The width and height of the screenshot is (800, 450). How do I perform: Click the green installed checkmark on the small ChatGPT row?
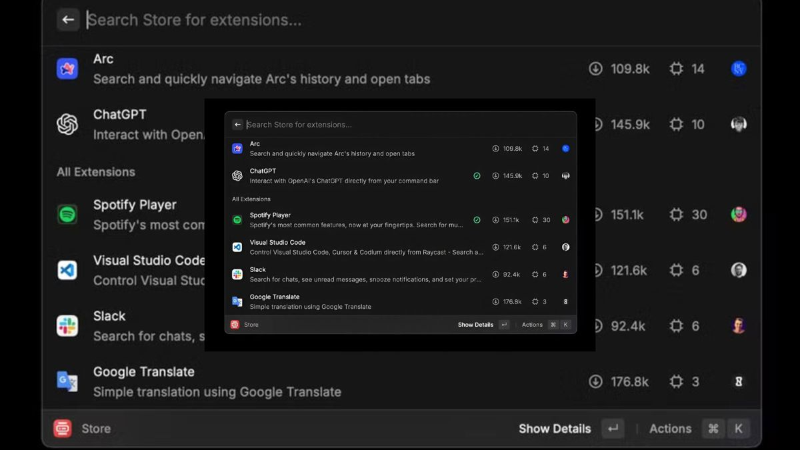(x=477, y=176)
